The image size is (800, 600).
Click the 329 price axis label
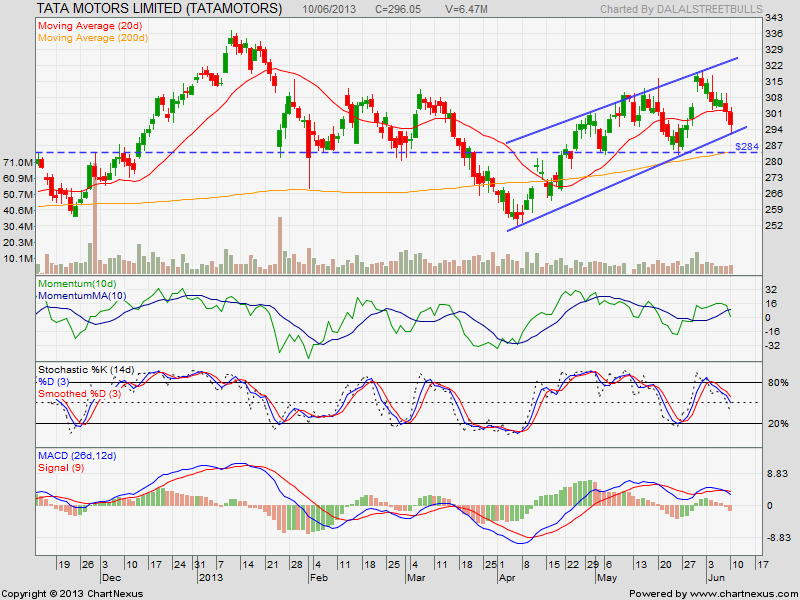point(774,49)
